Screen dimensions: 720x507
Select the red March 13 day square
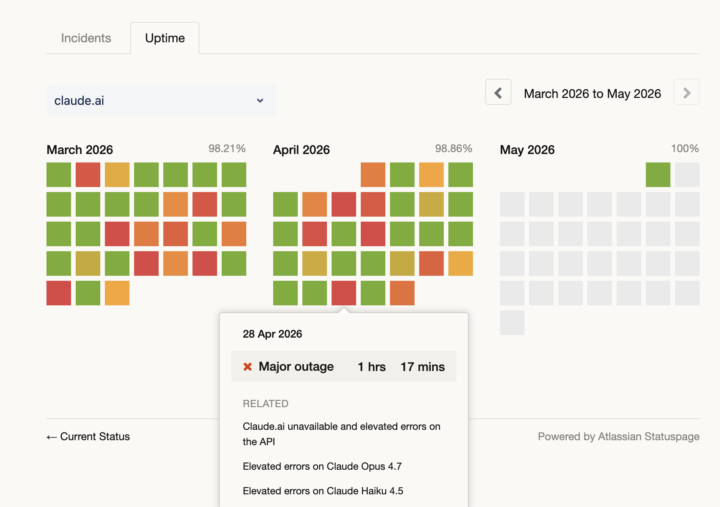tap(205, 204)
